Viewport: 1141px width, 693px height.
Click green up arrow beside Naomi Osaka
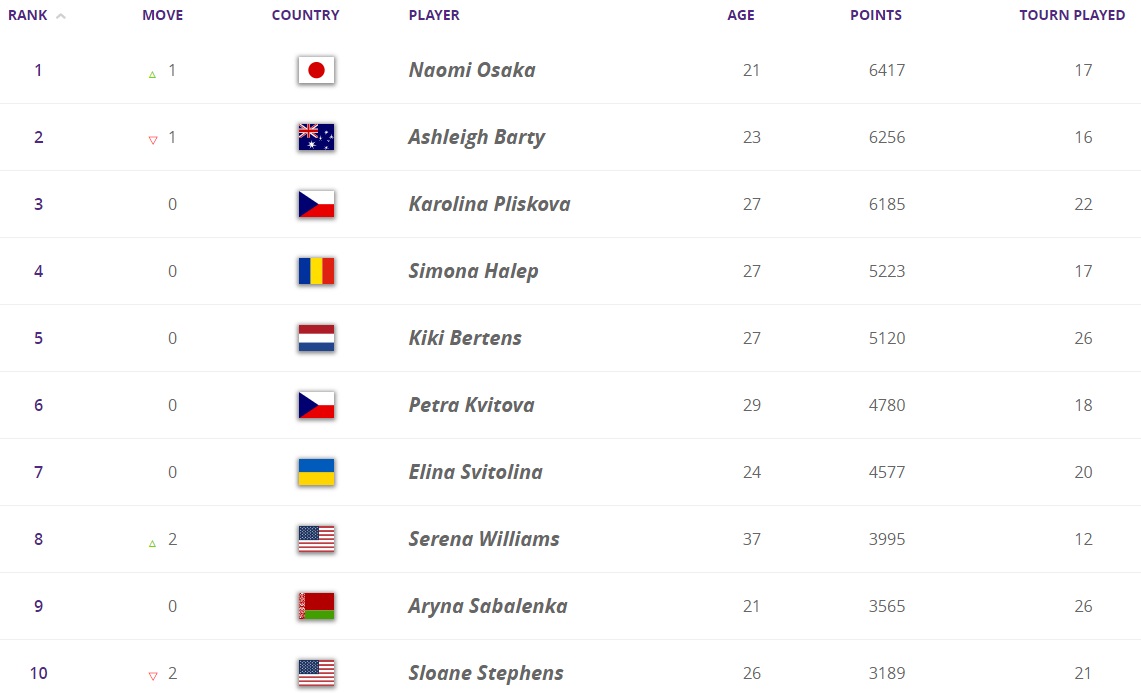click(x=152, y=74)
